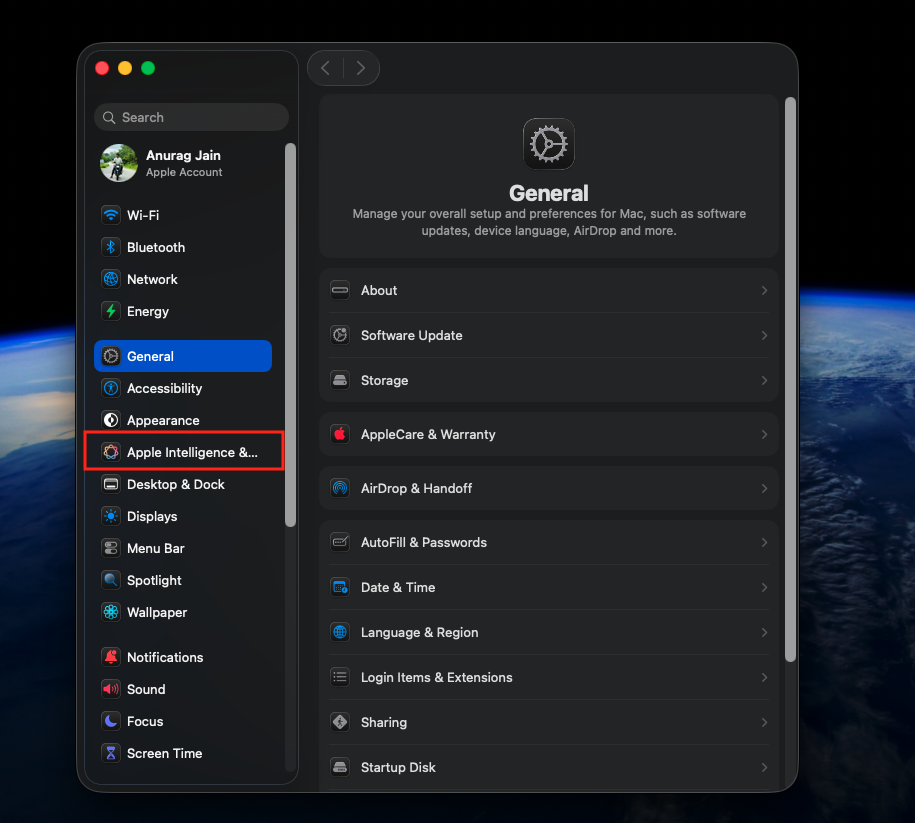Click the Notifications bell icon

110,657
